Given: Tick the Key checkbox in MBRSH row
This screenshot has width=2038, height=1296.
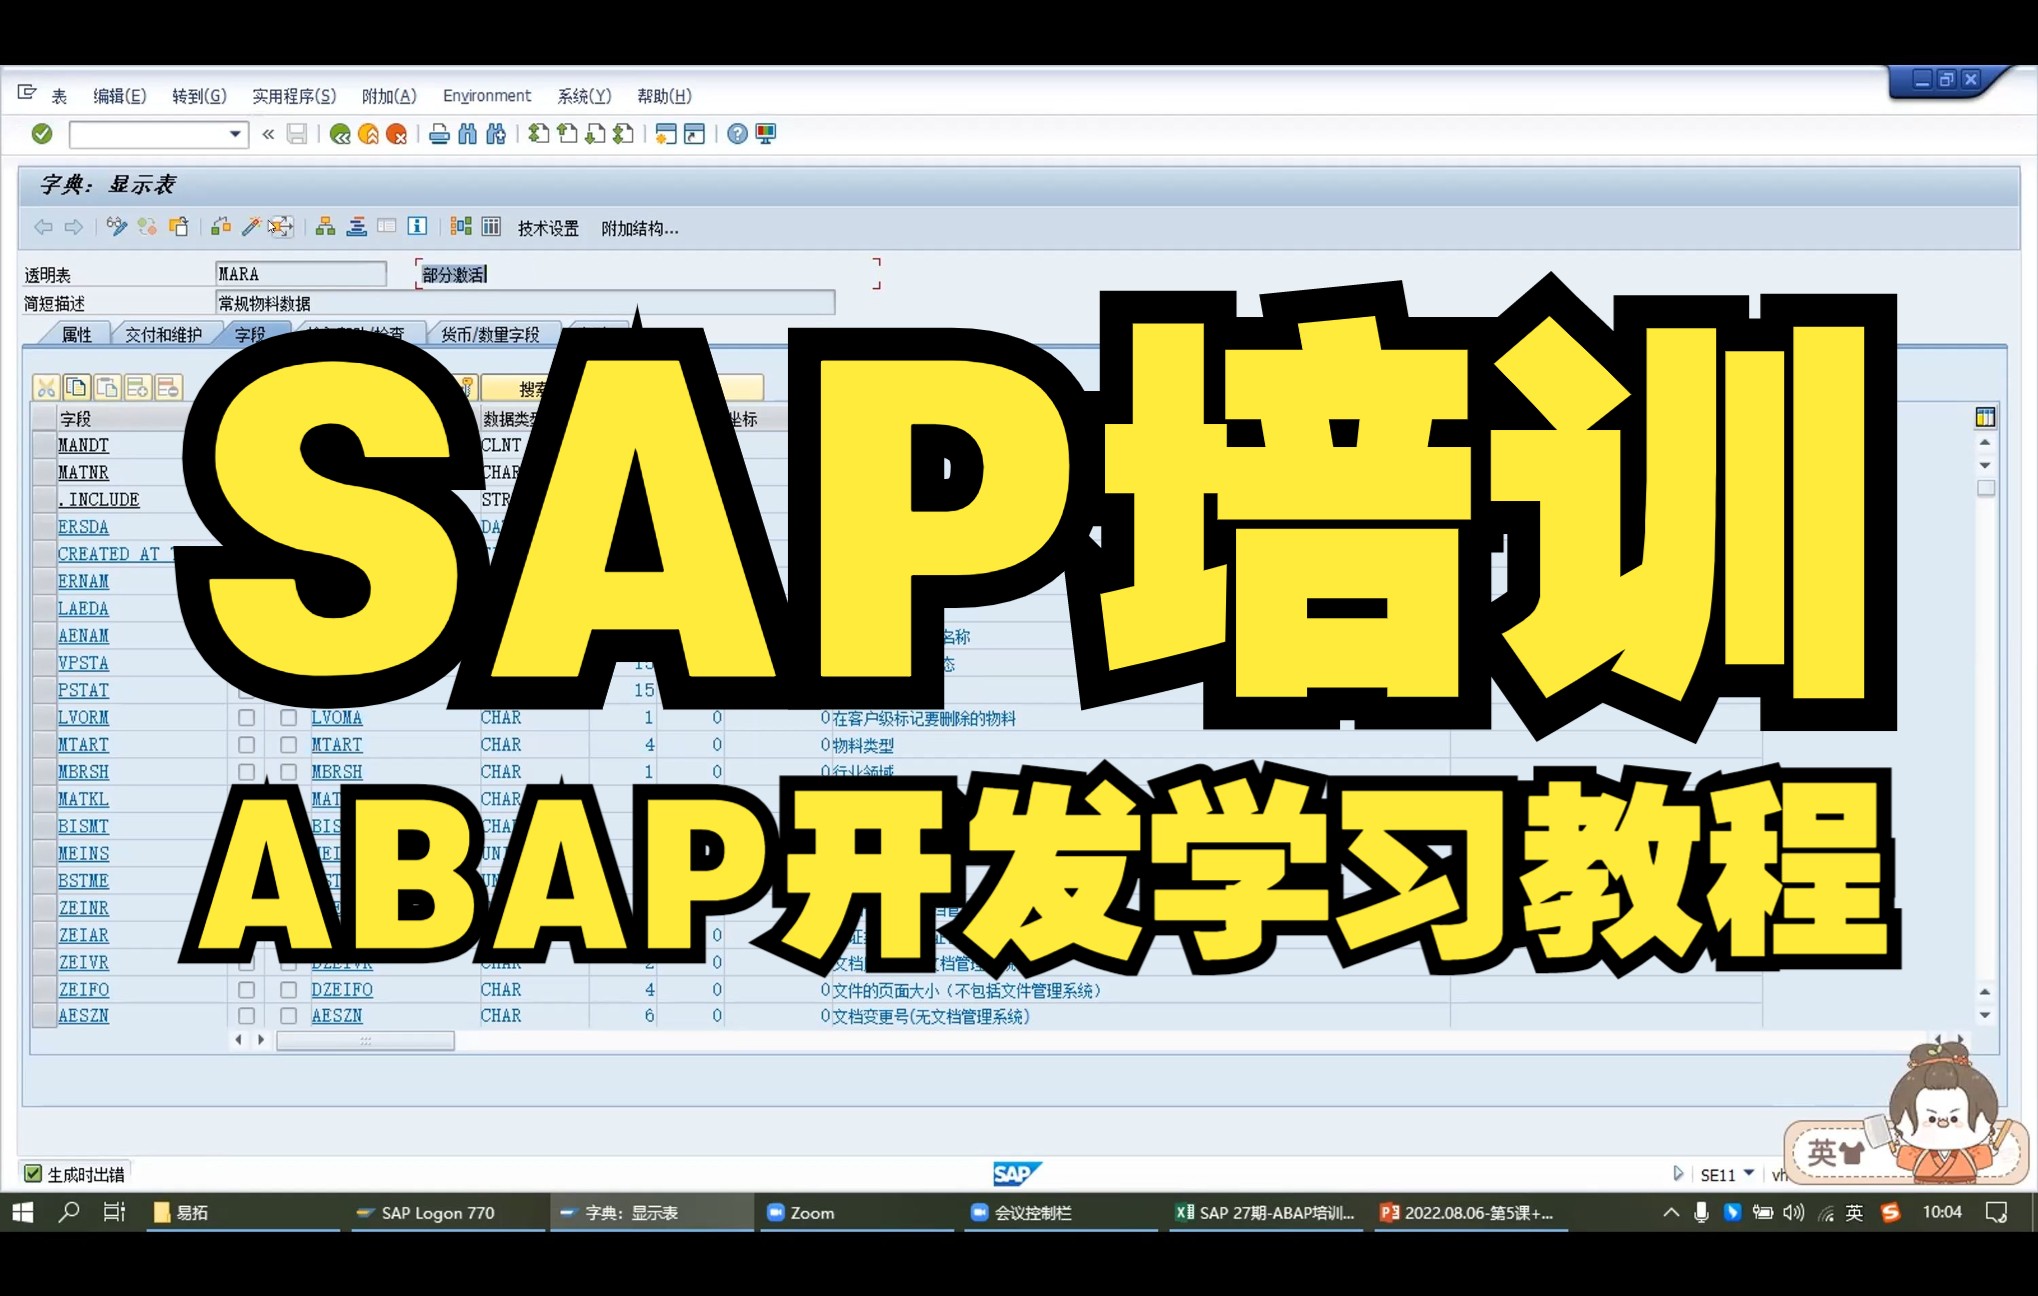Looking at the screenshot, I should click(x=246, y=772).
